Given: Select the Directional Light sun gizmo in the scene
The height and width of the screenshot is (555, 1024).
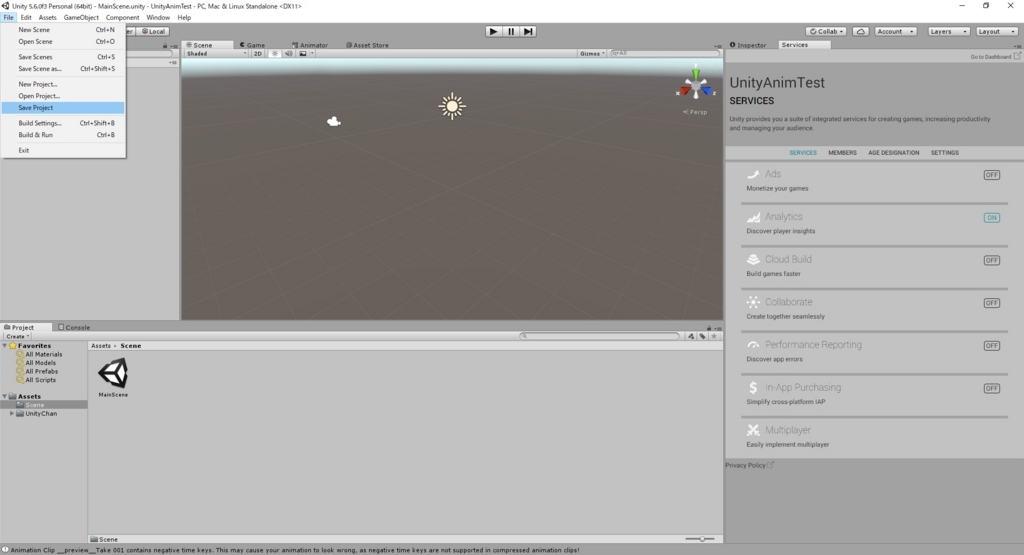Looking at the screenshot, I should coord(452,106).
